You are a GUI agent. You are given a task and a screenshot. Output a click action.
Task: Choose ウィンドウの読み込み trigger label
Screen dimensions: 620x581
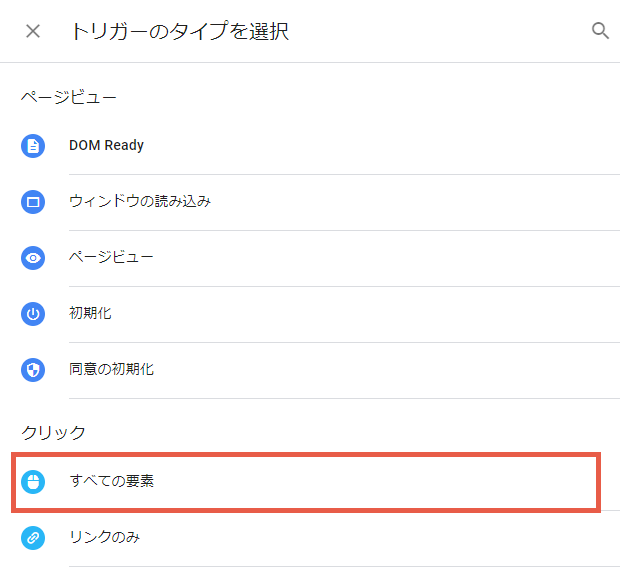(x=140, y=201)
